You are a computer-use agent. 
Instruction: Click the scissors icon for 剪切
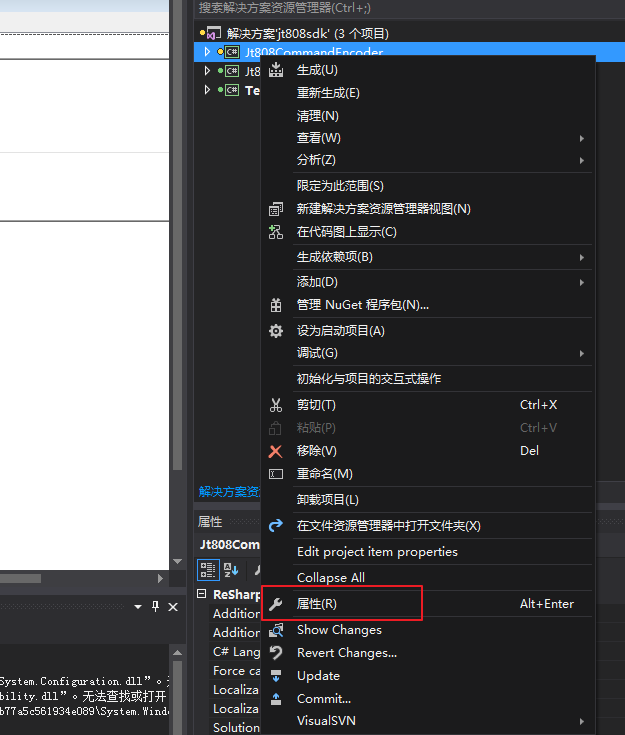(x=276, y=405)
